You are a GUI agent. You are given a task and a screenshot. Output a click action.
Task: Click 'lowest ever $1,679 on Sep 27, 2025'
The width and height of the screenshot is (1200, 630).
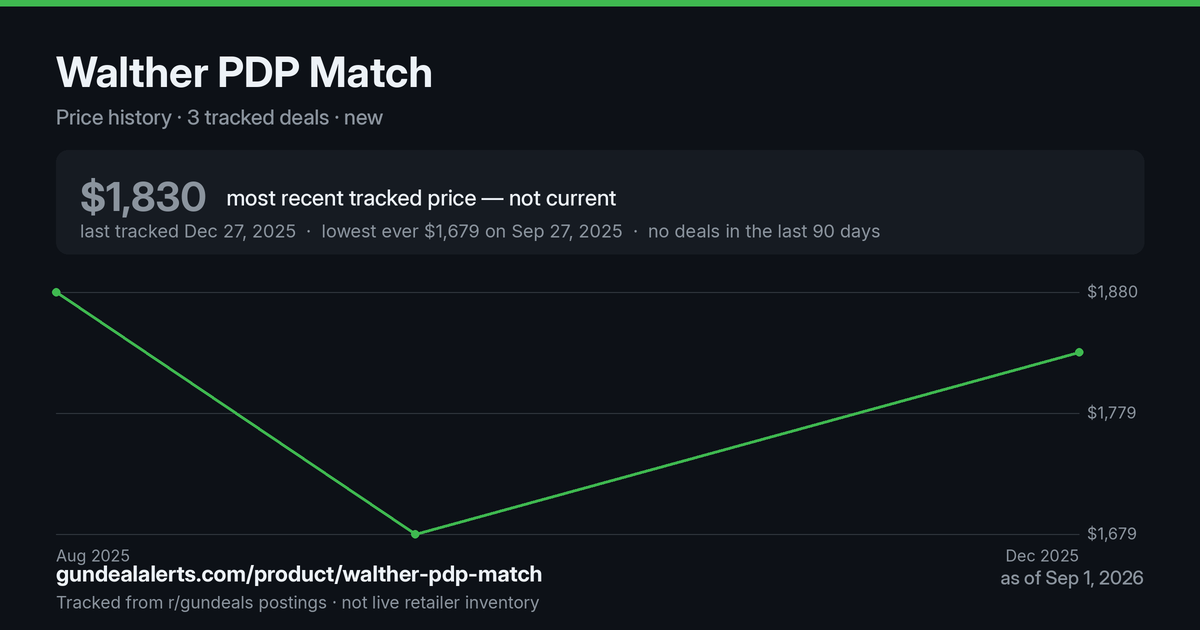click(x=471, y=231)
